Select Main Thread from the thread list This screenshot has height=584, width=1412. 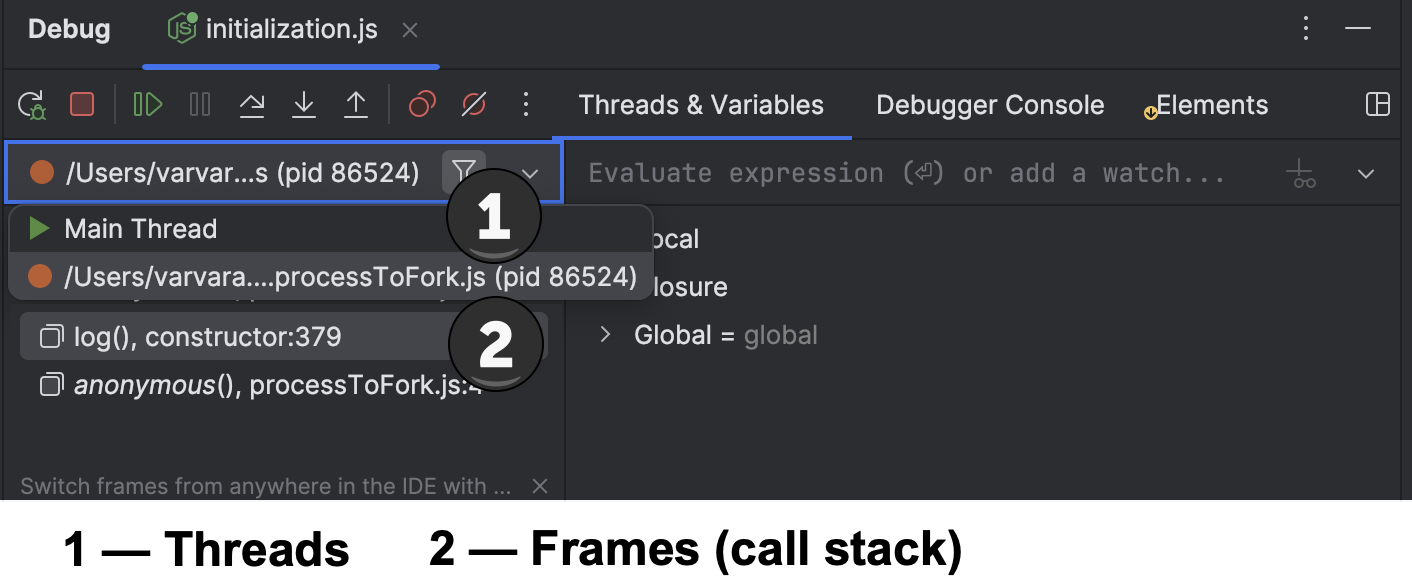pyautogui.click(x=140, y=229)
